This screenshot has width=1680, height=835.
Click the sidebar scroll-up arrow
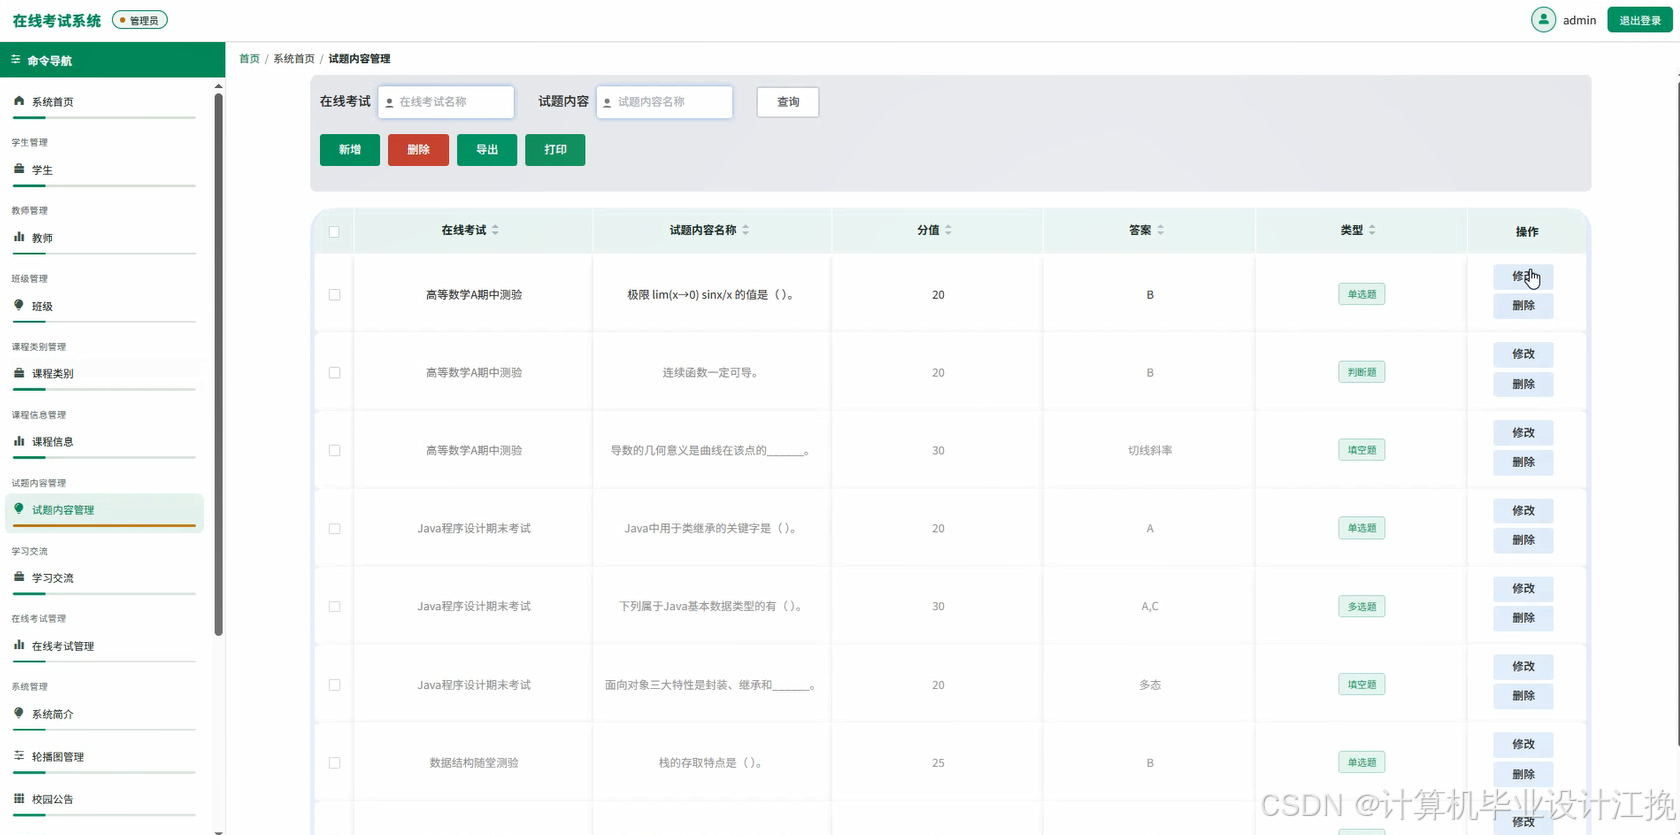(x=218, y=86)
